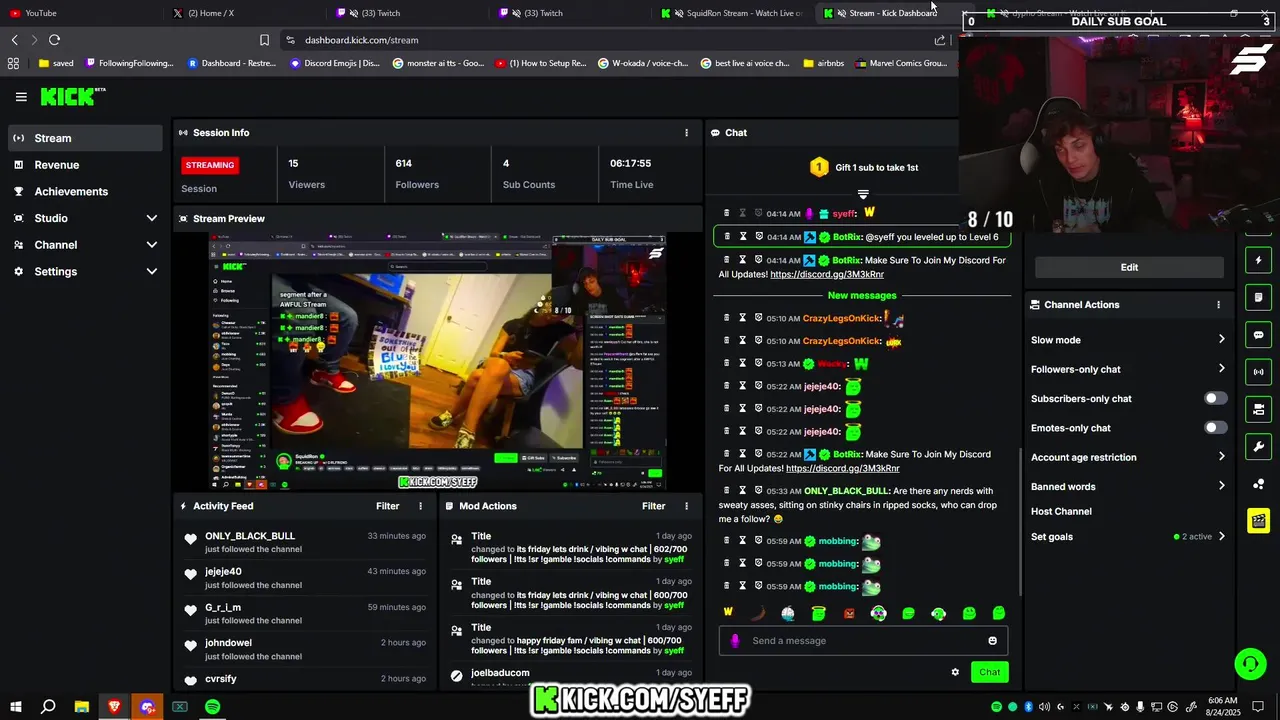This screenshot has width=1280, height=720.
Task: Click johndowel in Activity Feed
Action: tap(228, 643)
